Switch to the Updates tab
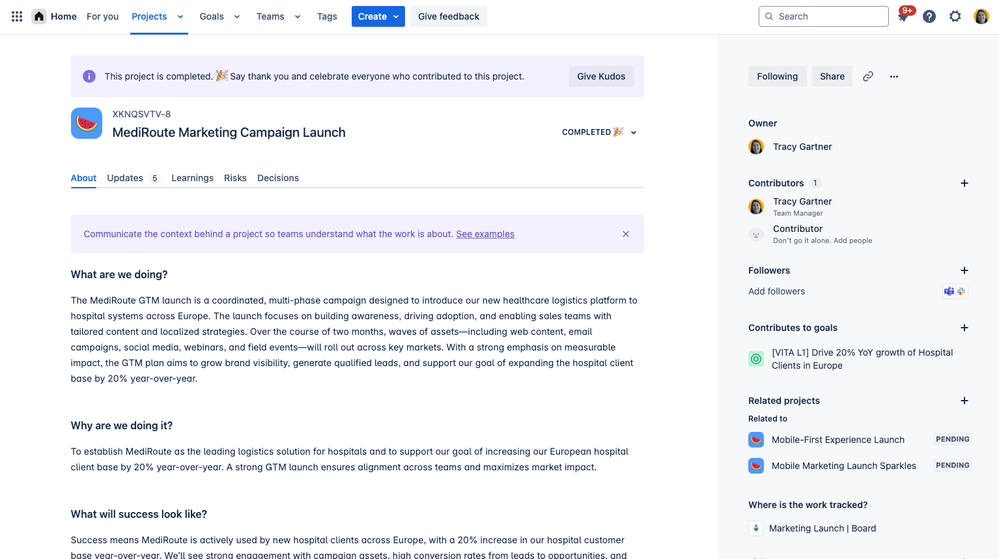 click(x=133, y=178)
